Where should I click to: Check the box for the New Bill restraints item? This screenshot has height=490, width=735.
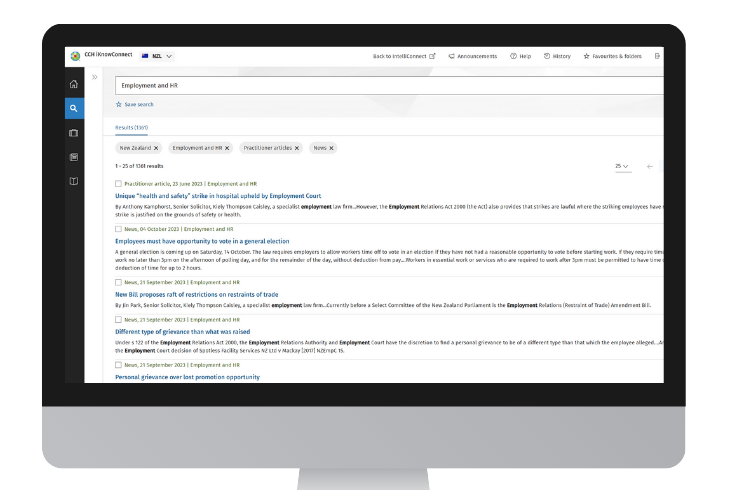coord(118,282)
